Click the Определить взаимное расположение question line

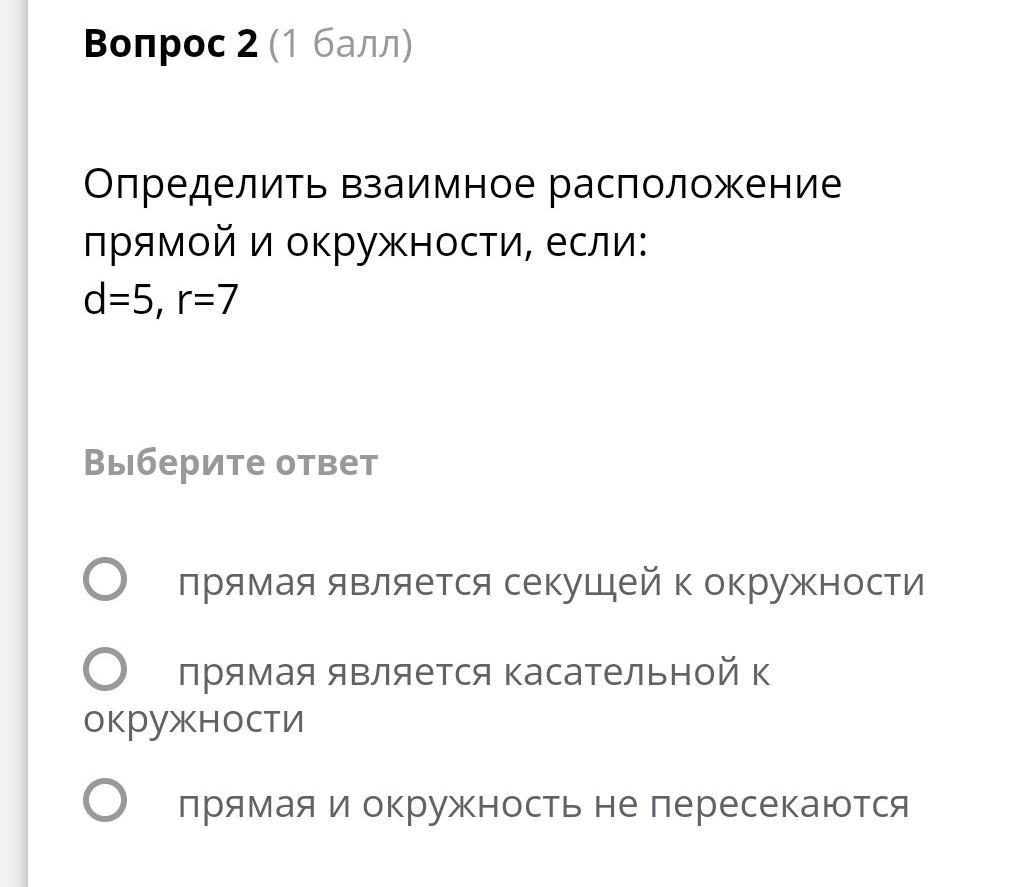coord(463,185)
